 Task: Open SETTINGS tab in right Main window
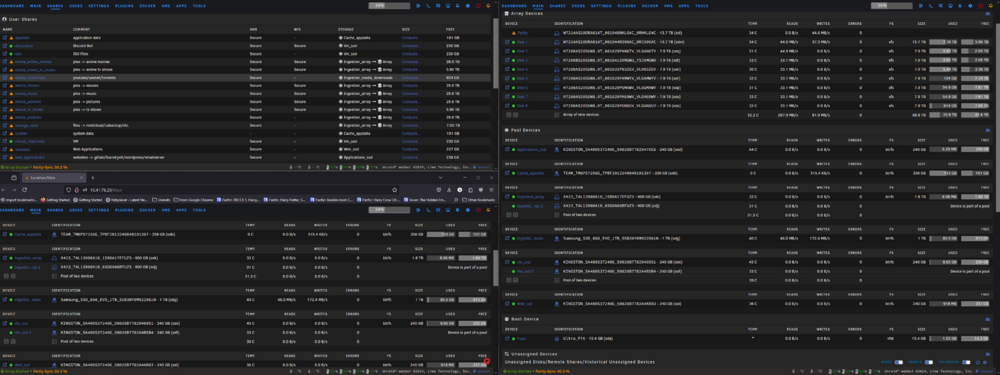(x=601, y=6)
